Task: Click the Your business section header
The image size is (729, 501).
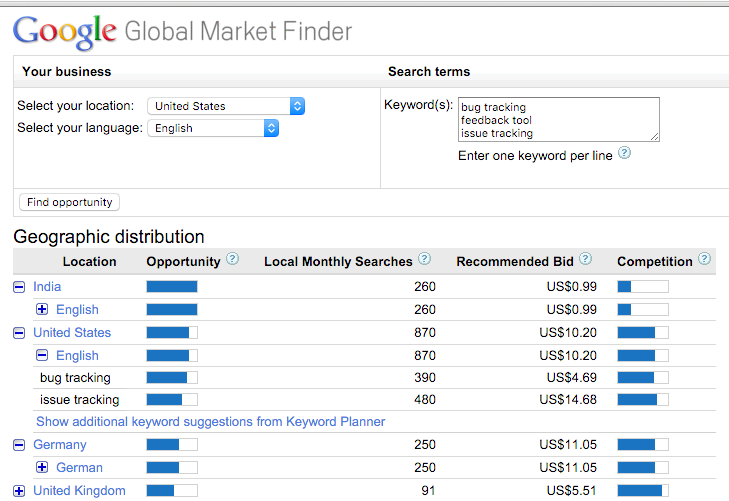Action: (67, 72)
